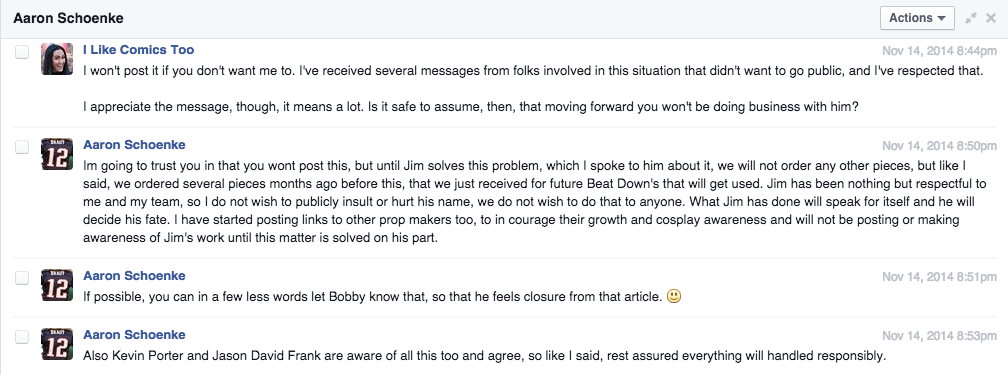Click the jersey avatar on the 8:51pm message
This screenshot has height=375, width=1008.
point(57,285)
